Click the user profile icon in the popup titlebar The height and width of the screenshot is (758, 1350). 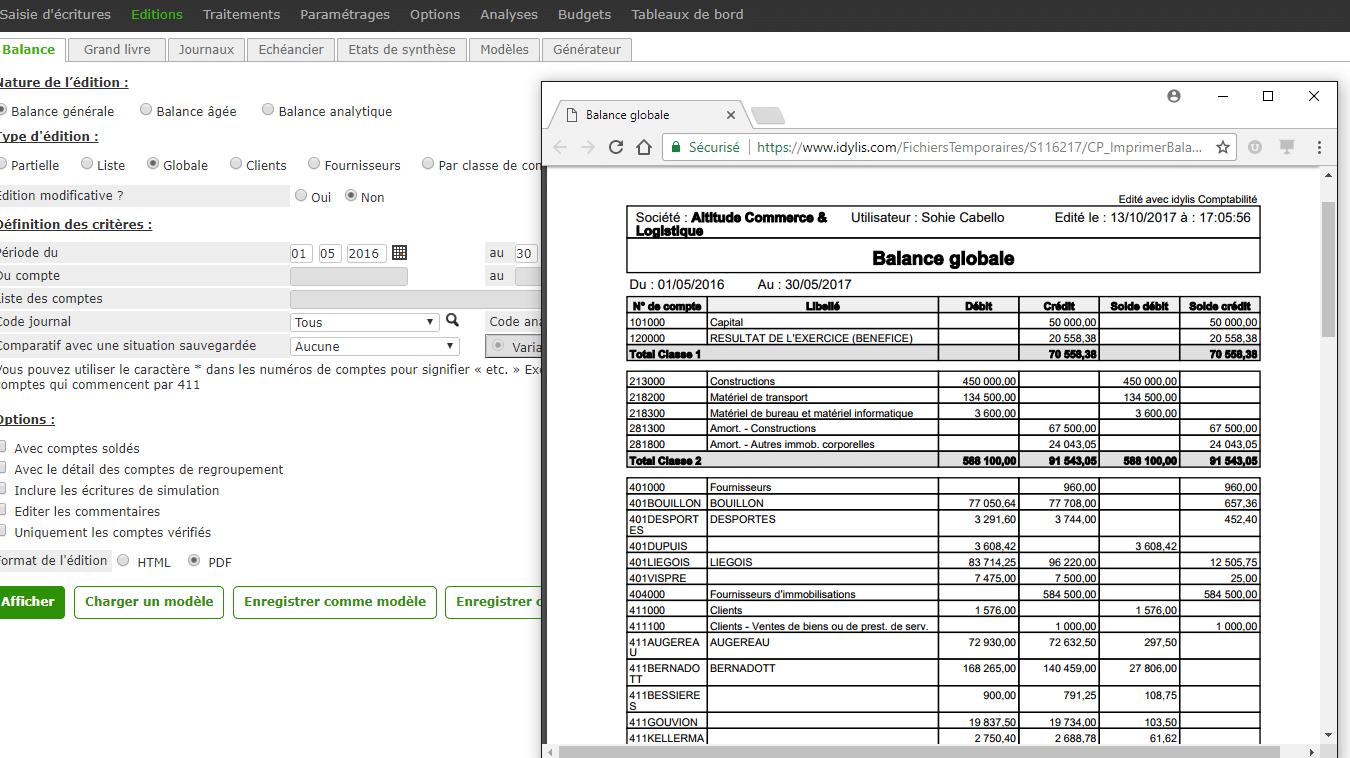point(1173,95)
